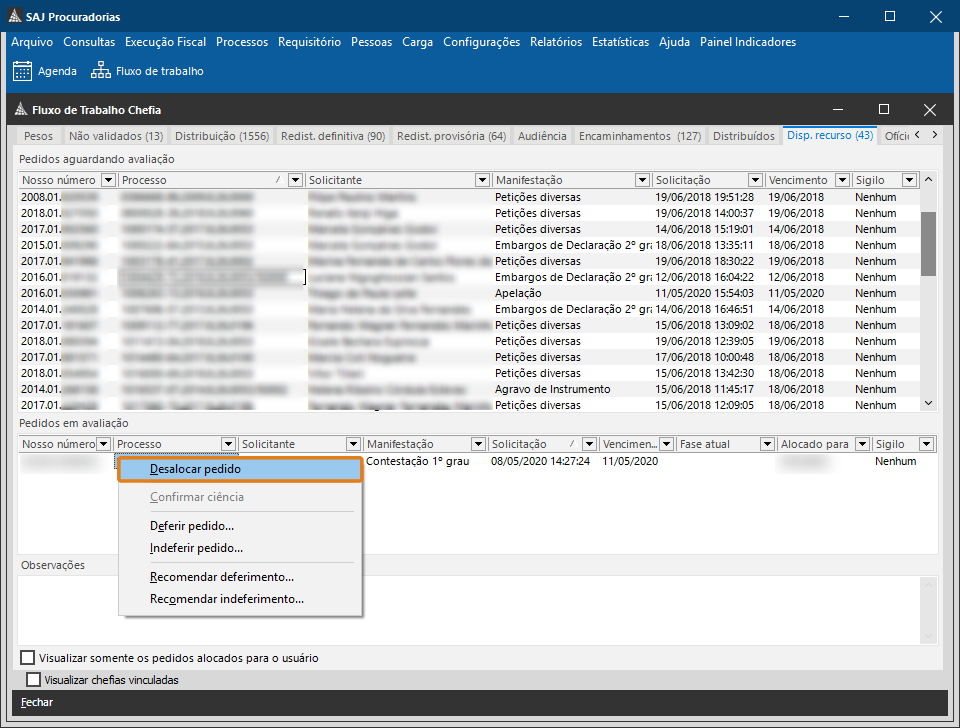Enable Visualizar somente os pedidos alocados checkbox
Viewport: 960px width, 728px height.
(x=28, y=658)
